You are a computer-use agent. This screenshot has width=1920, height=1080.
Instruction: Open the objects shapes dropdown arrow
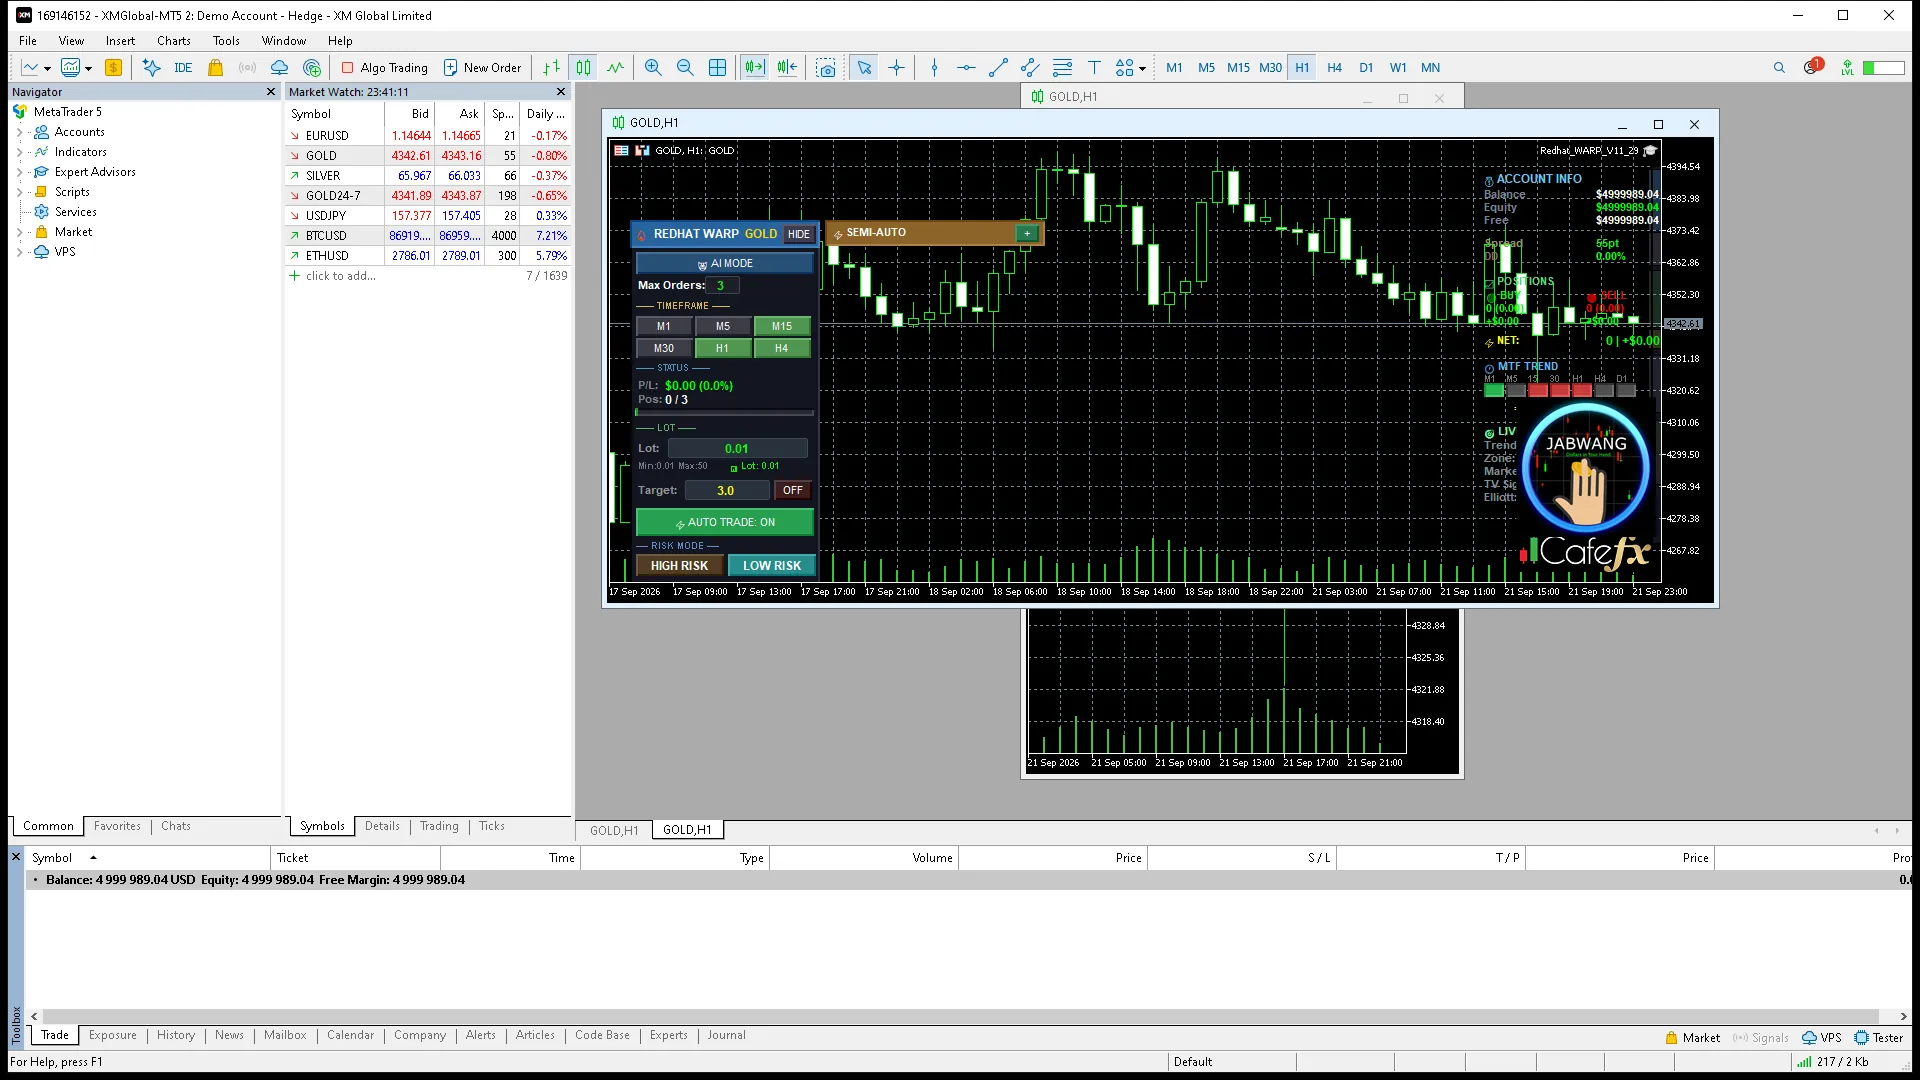click(x=1142, y=69)
